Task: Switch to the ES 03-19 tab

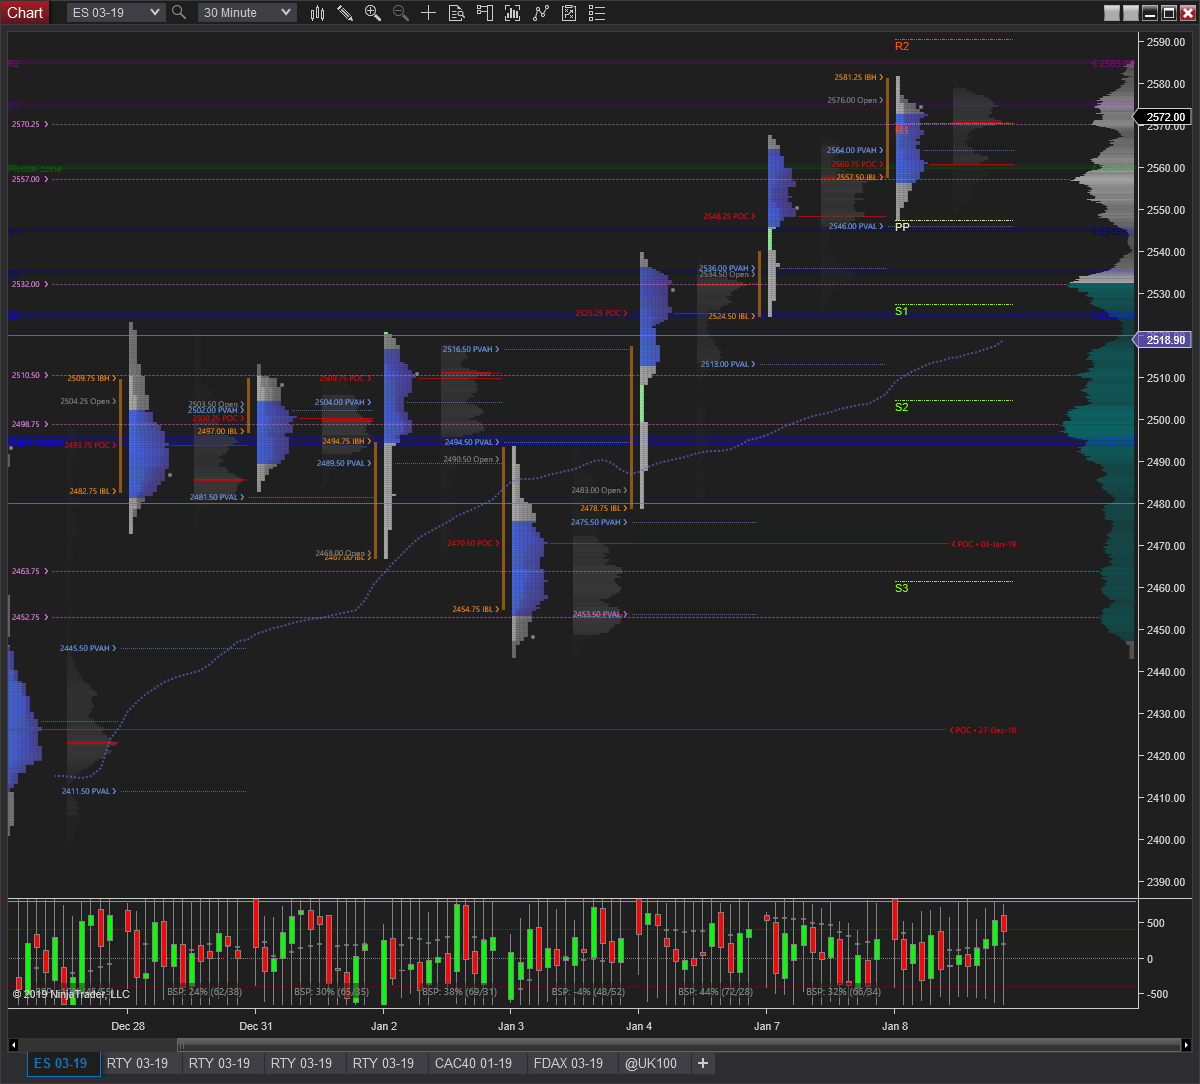Action: pos(63,1063)
